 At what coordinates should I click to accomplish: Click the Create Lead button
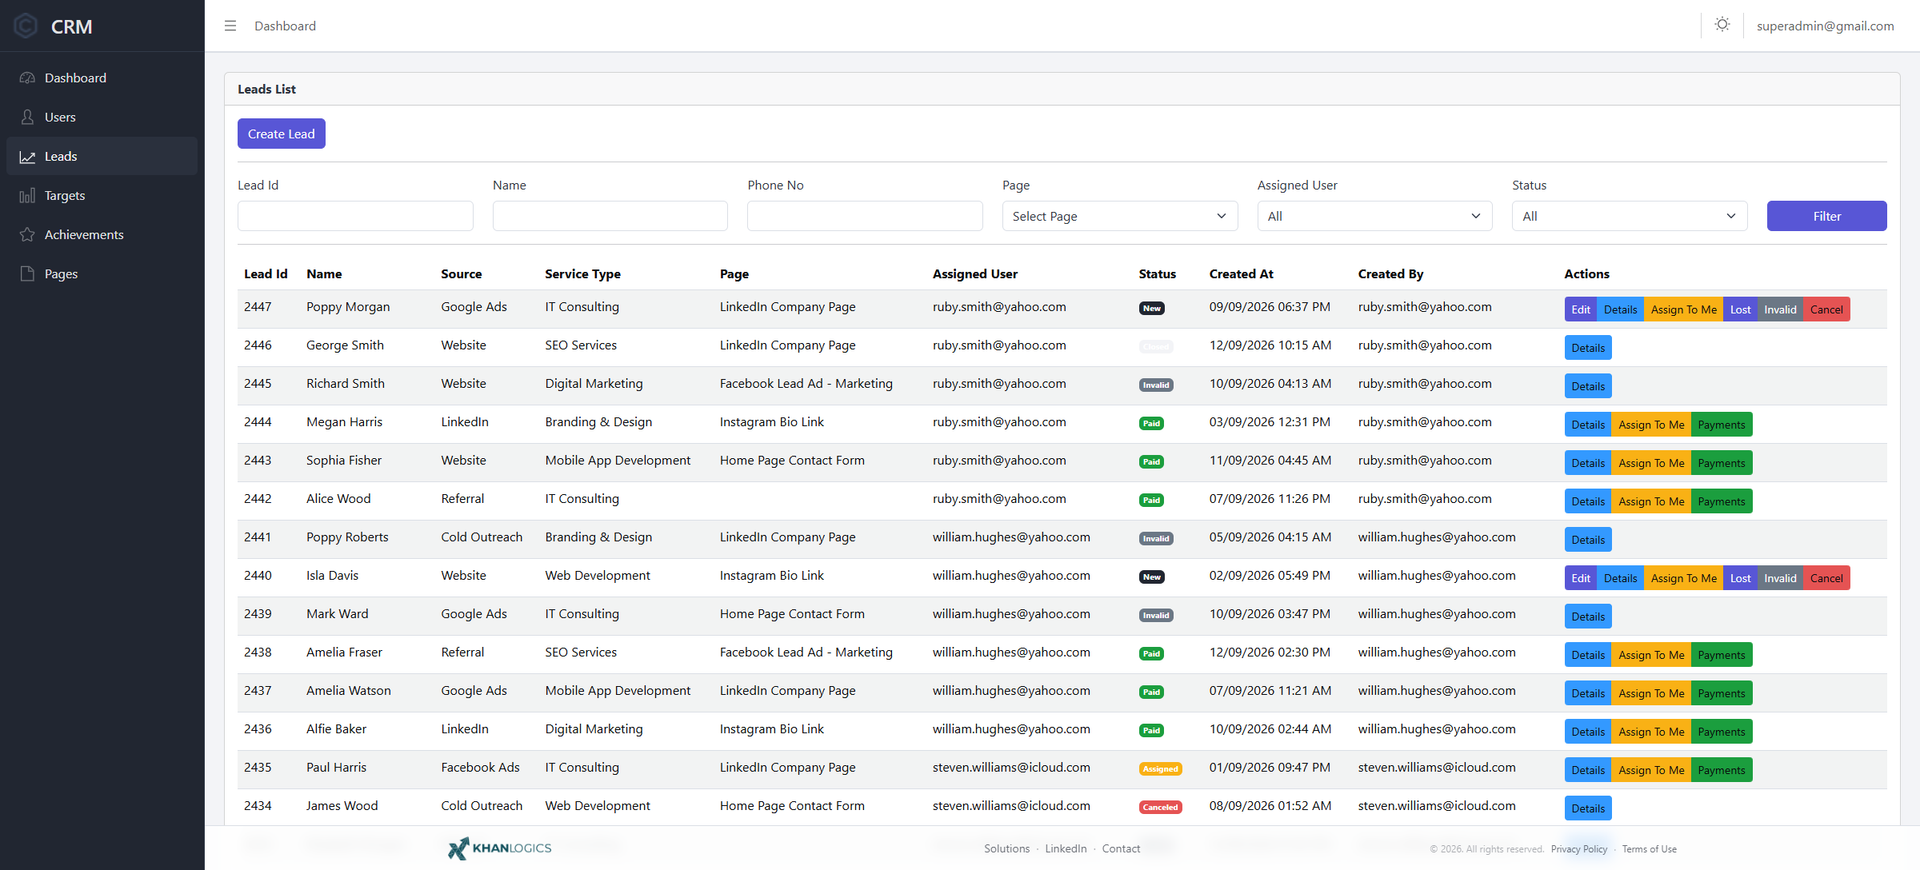(x=281, y=134)
